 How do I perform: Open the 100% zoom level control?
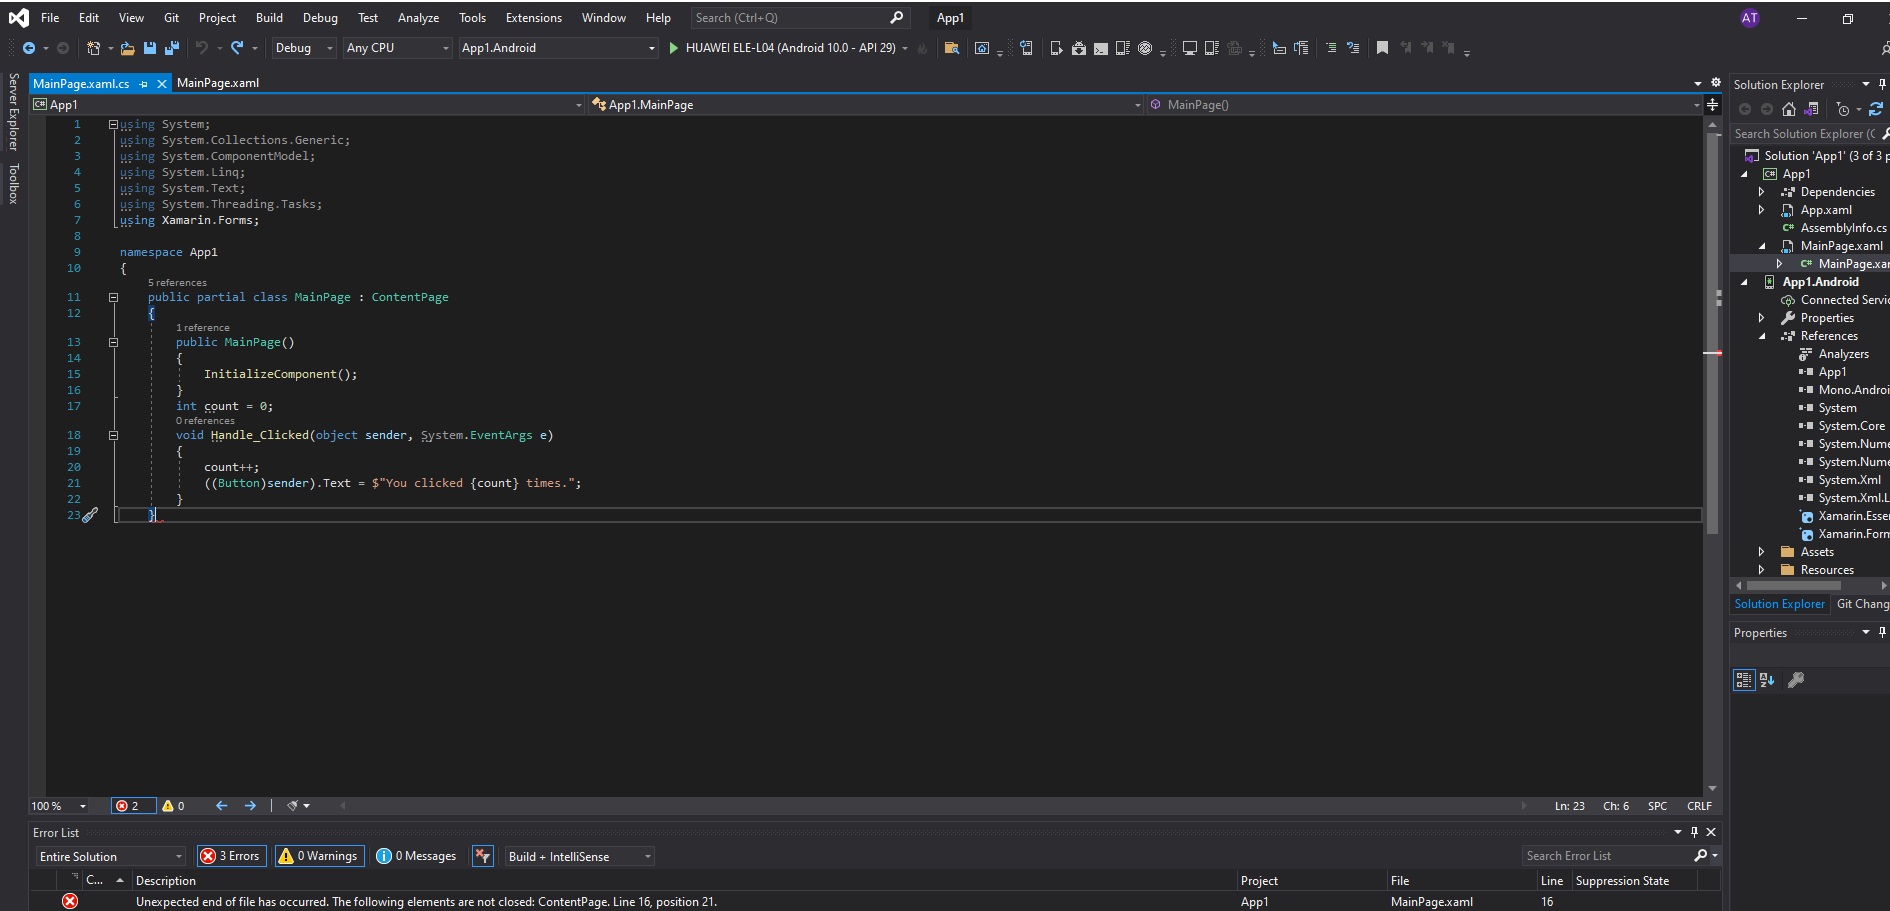tap(57, 806)
